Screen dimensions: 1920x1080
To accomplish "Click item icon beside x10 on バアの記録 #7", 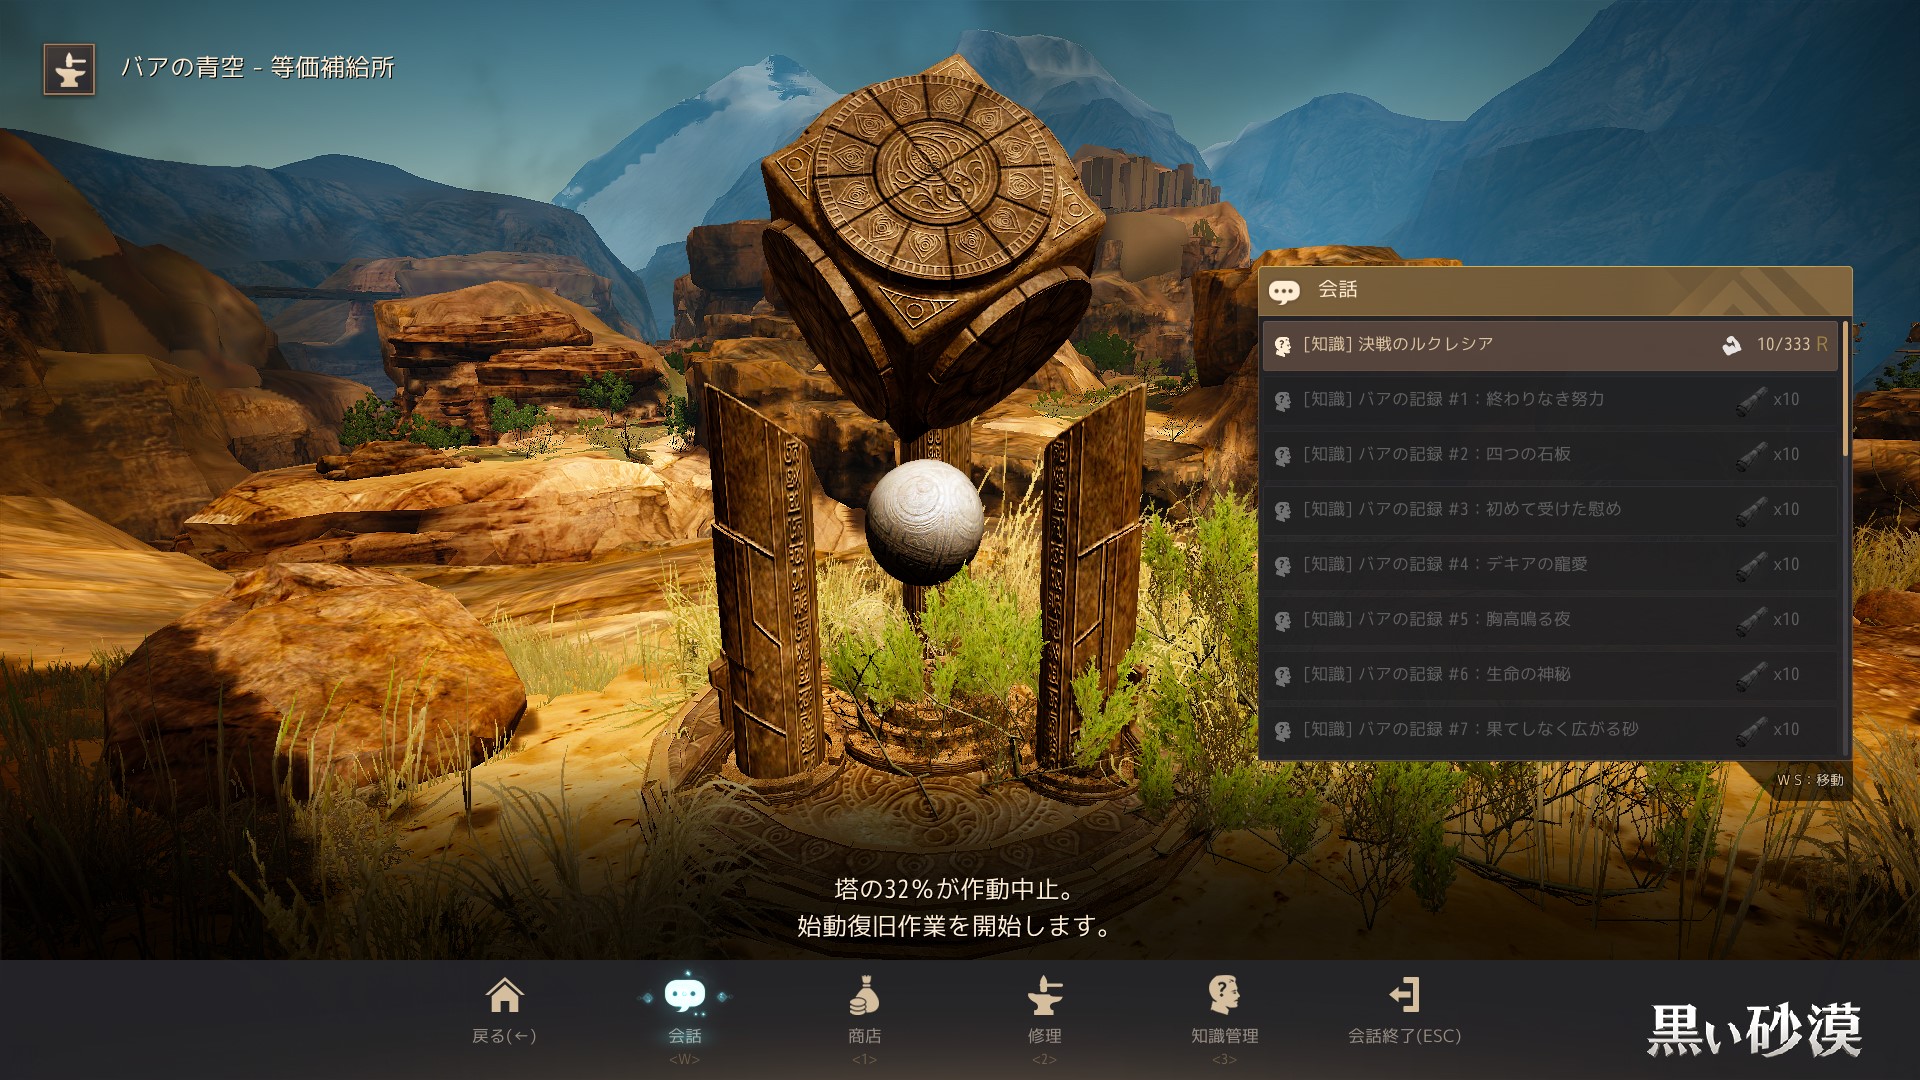I will tap(1751, 730).
